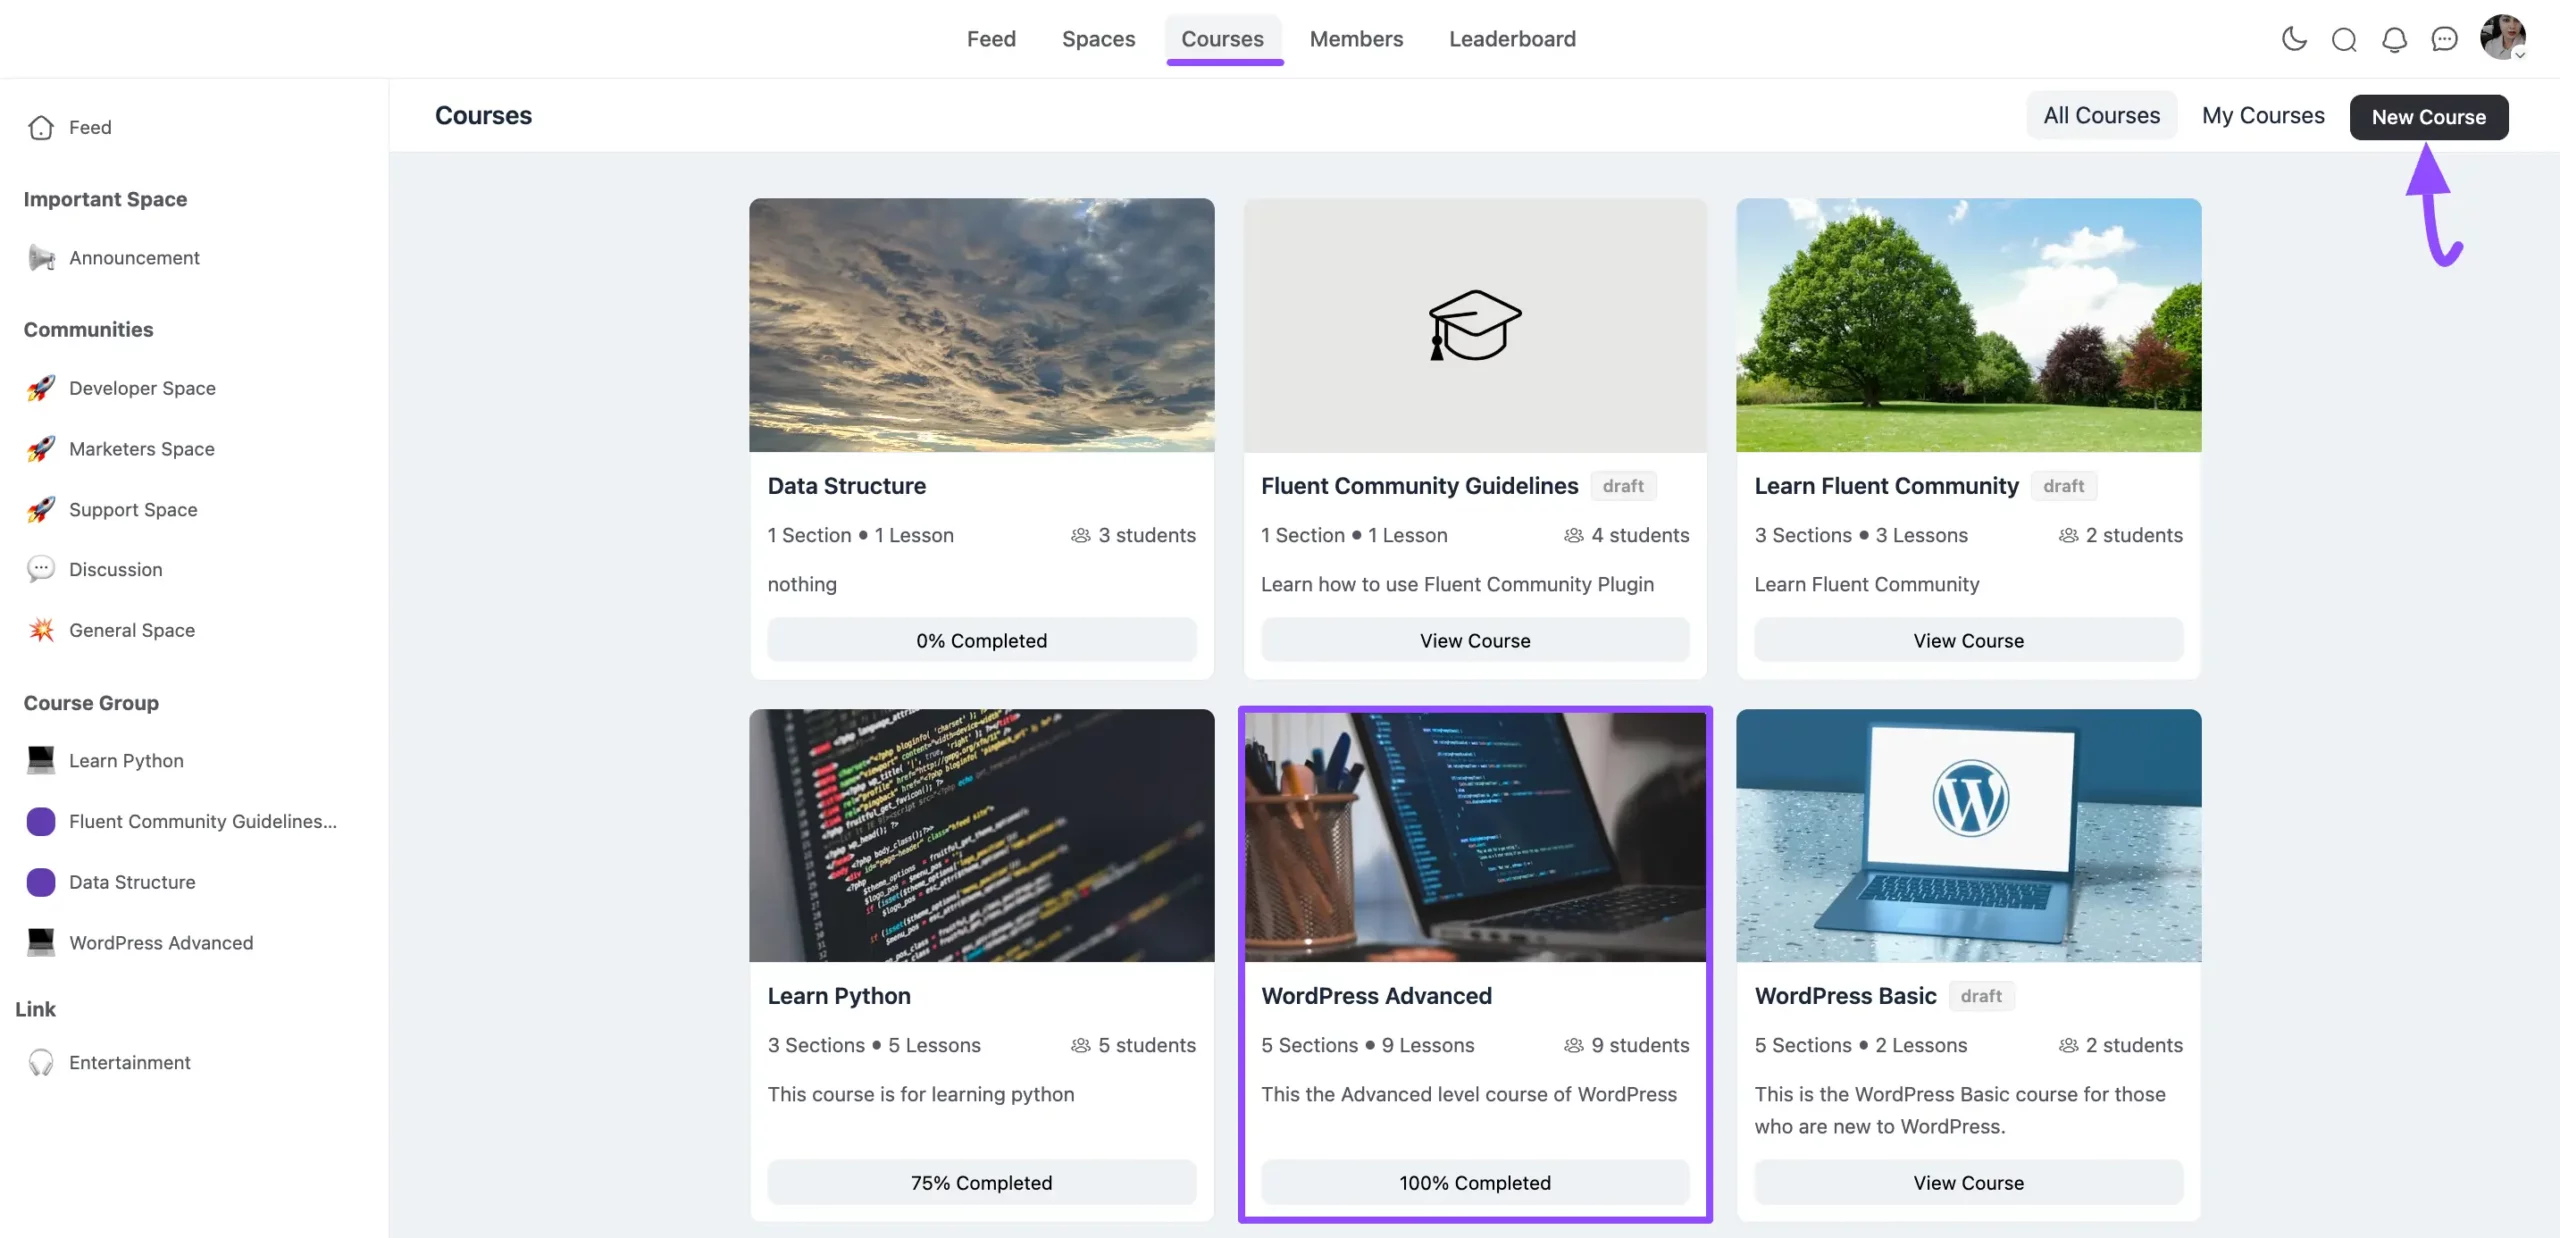
Task: Open the WordPress Advanced laptop thumbnail
Action: pos(1475,836)
